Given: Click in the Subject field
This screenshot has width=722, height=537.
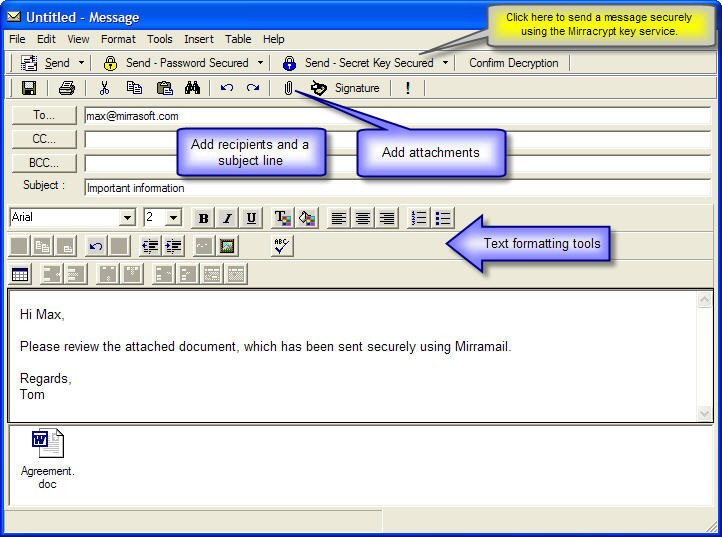Looking at the screenshot, I should tap(398, 188).
